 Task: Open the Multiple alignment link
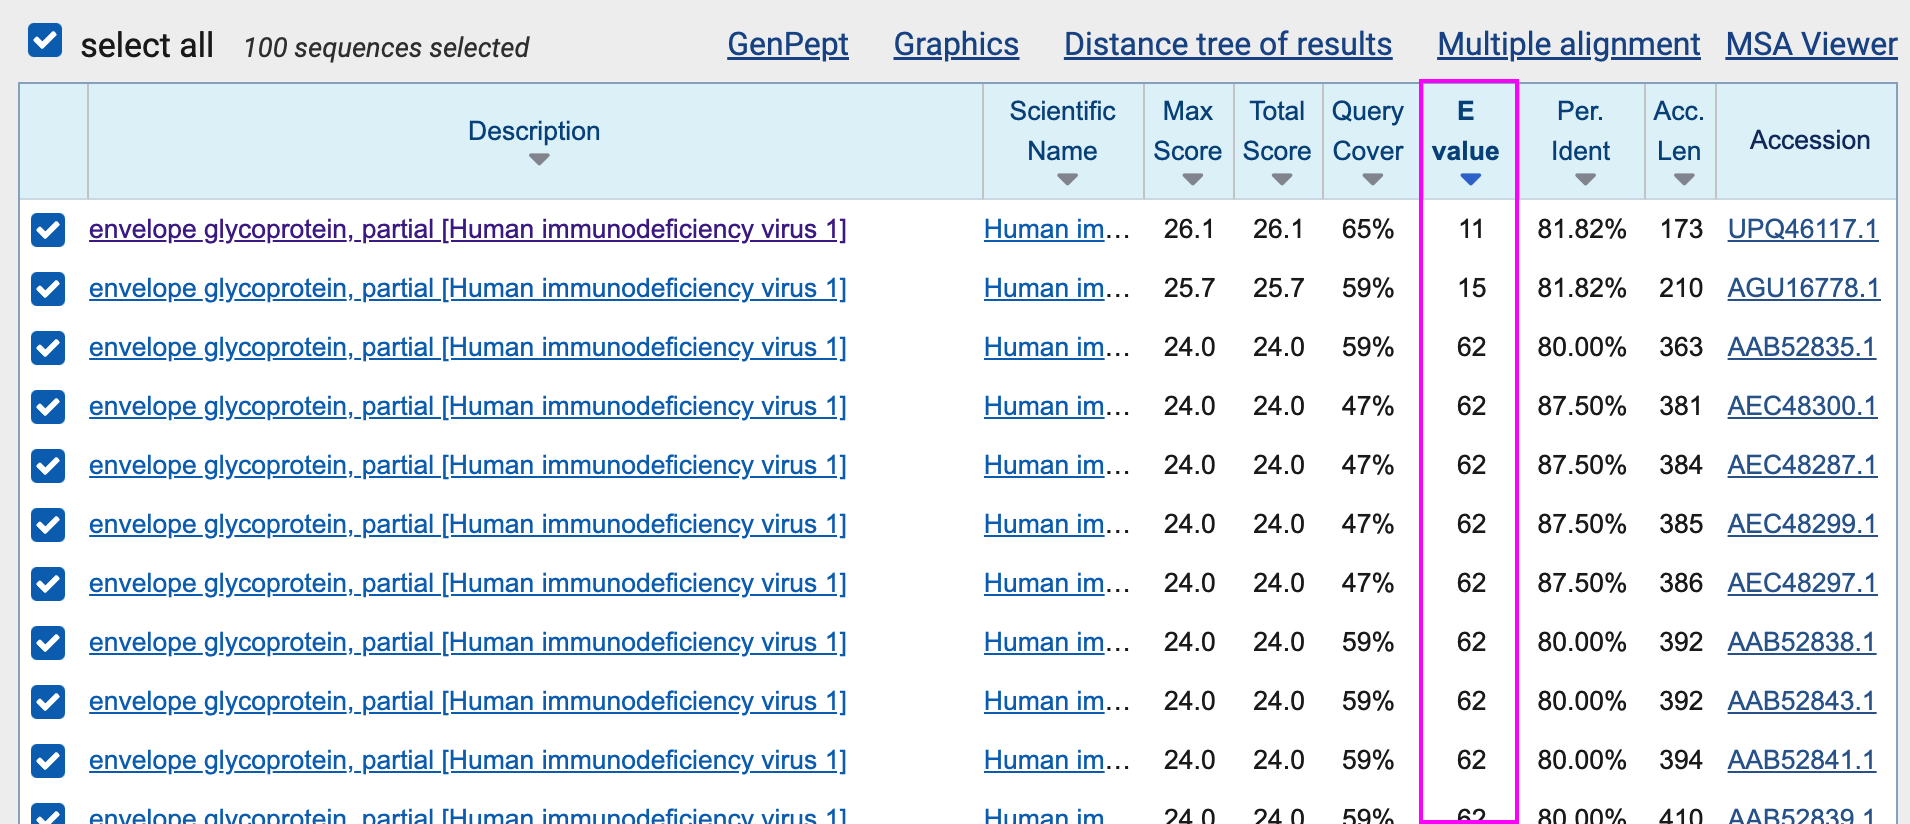pos(1568,44)
